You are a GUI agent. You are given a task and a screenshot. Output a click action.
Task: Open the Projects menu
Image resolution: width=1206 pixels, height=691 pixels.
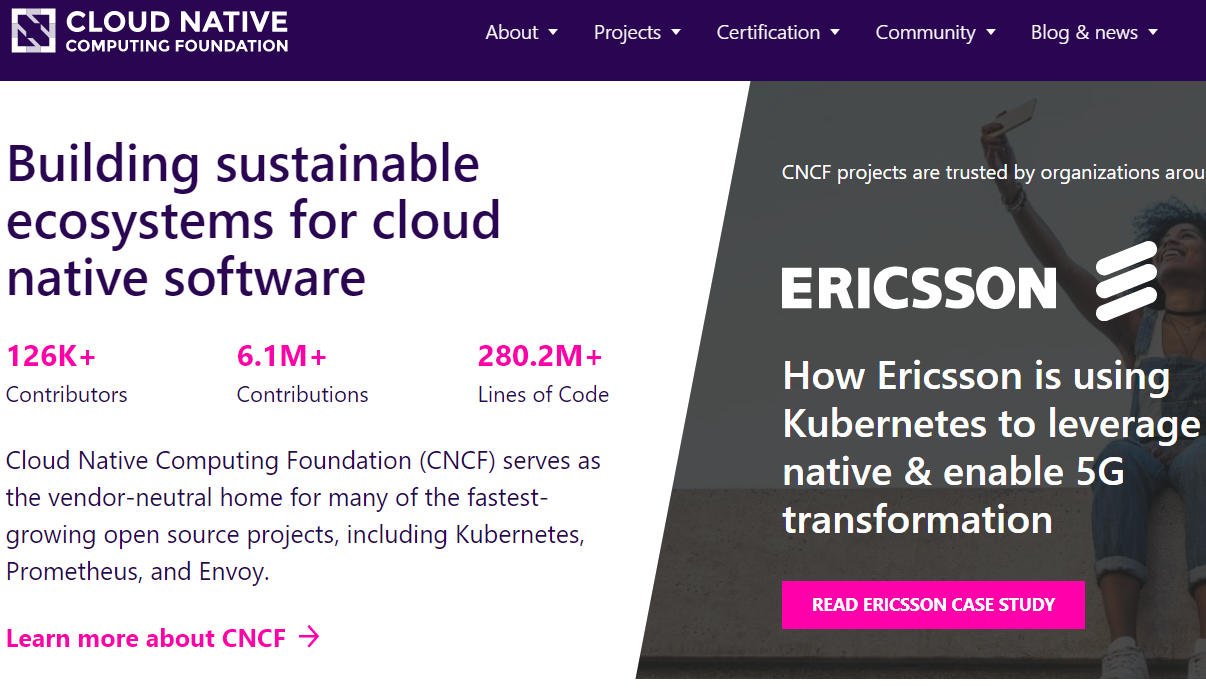pyautogui.click(x=627, y=32)
